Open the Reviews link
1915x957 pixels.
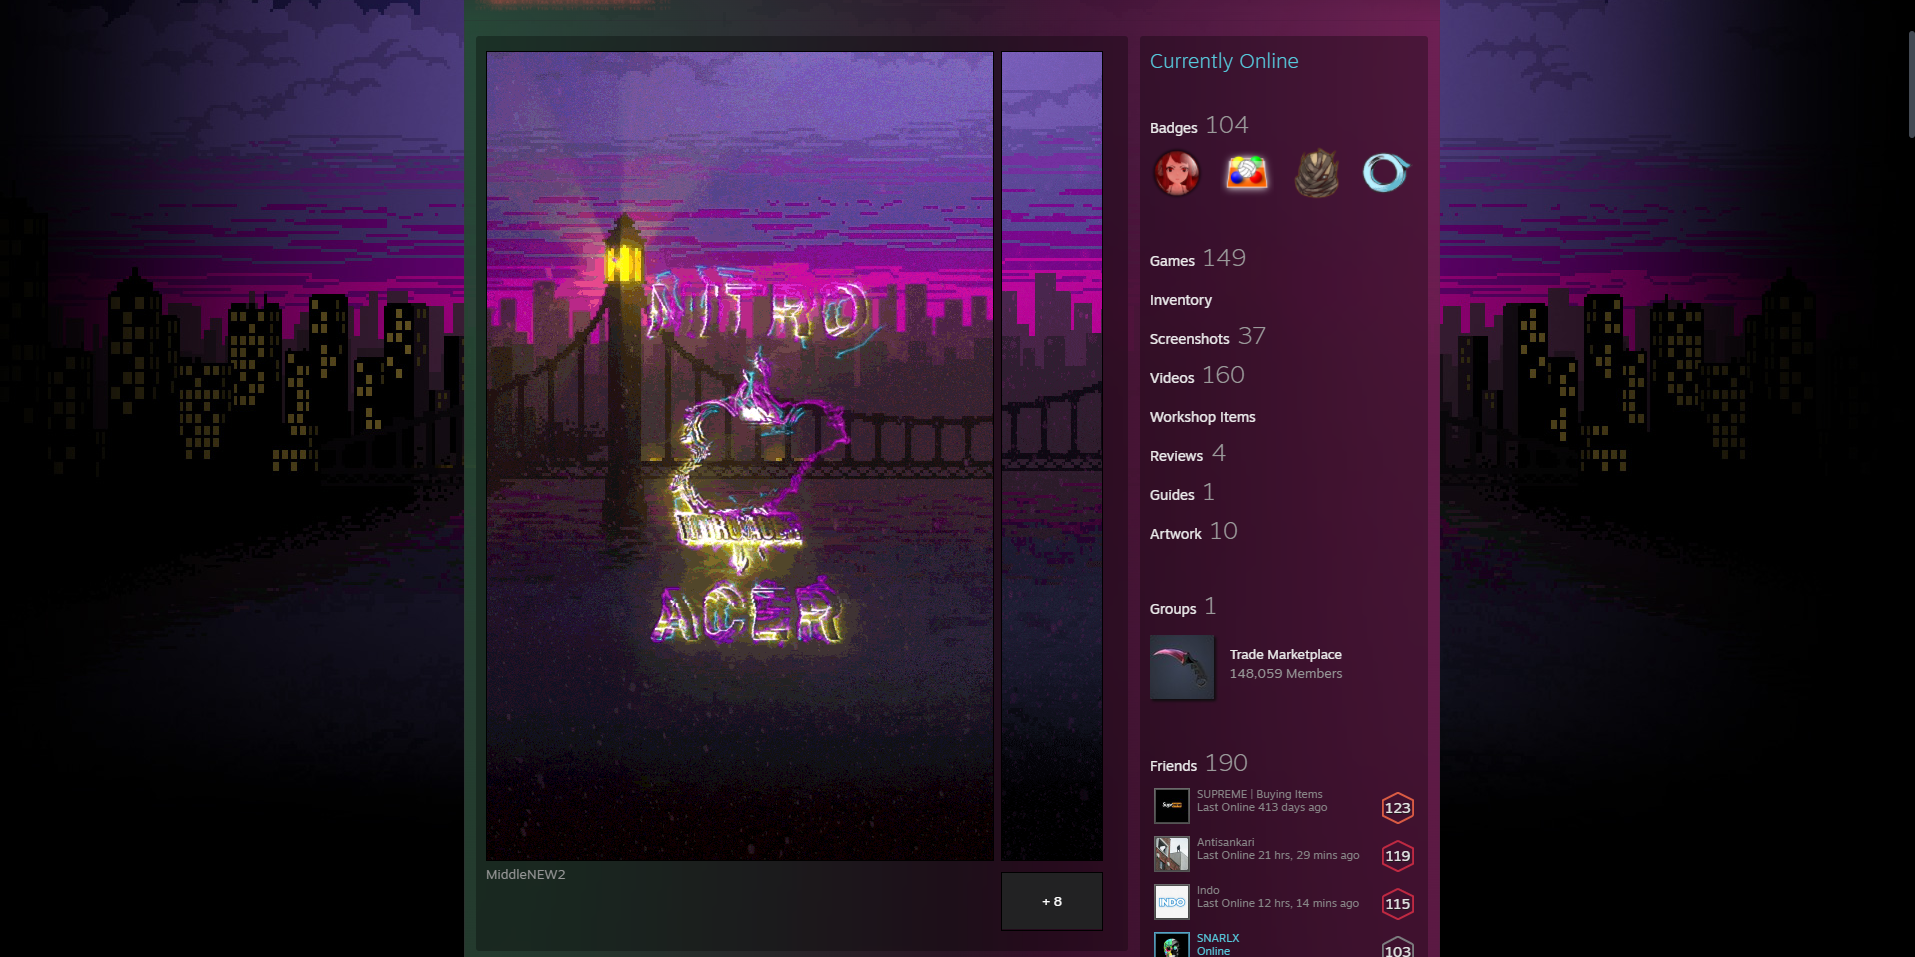[x=1188, y=454]
